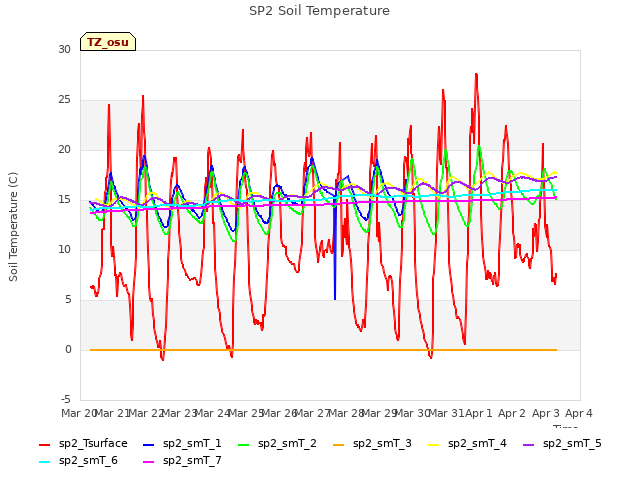The width and height of the screenshot is (640, 480).
Task: Click the yellow sp2_smT_4 legend swatch
Action: 433,444
